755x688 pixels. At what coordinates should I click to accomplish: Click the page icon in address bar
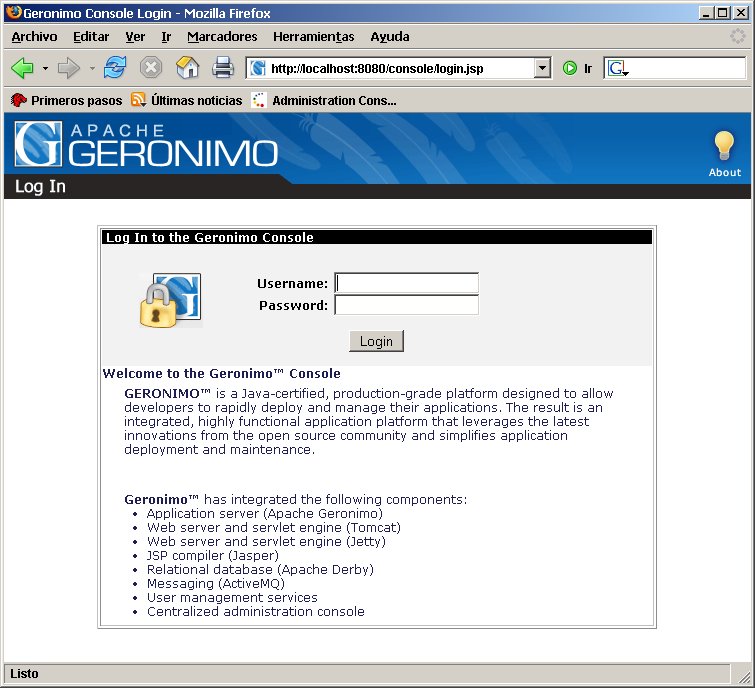(x=258, y=68)
